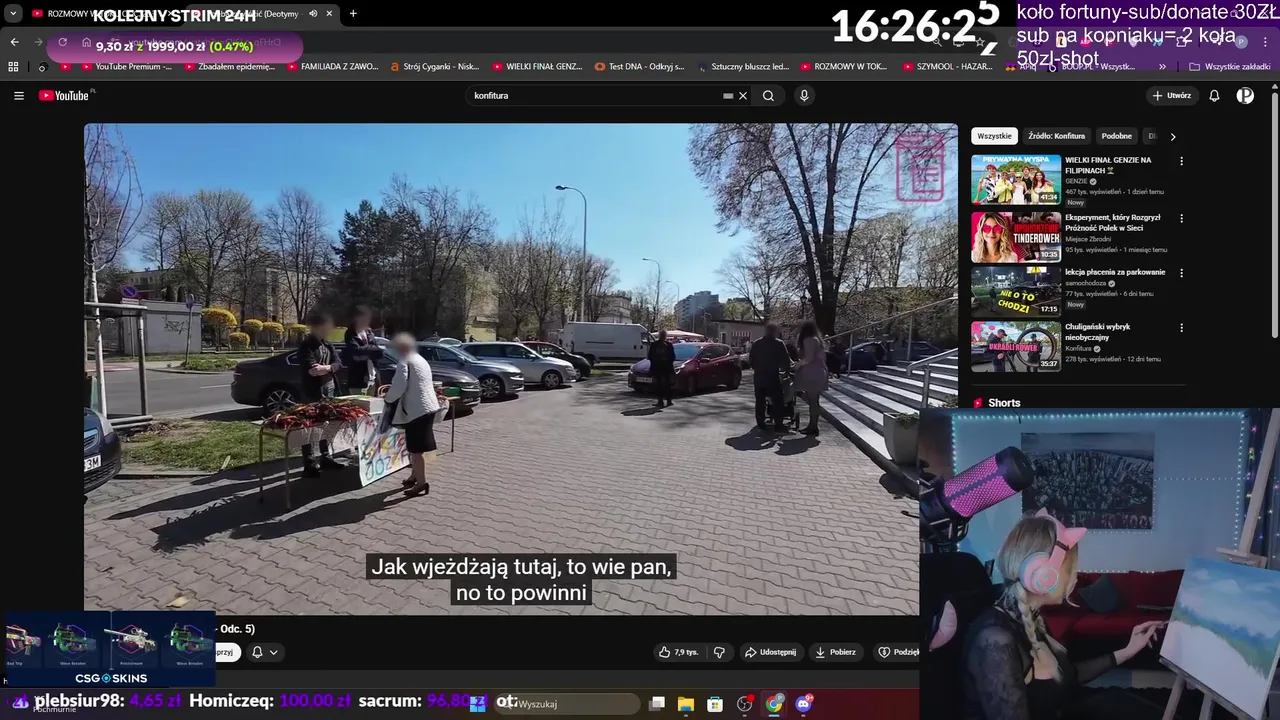Viewport: 1280px width, 720px height.
Task: Select the Wszystkie filter chip
Action: point(994,136)
